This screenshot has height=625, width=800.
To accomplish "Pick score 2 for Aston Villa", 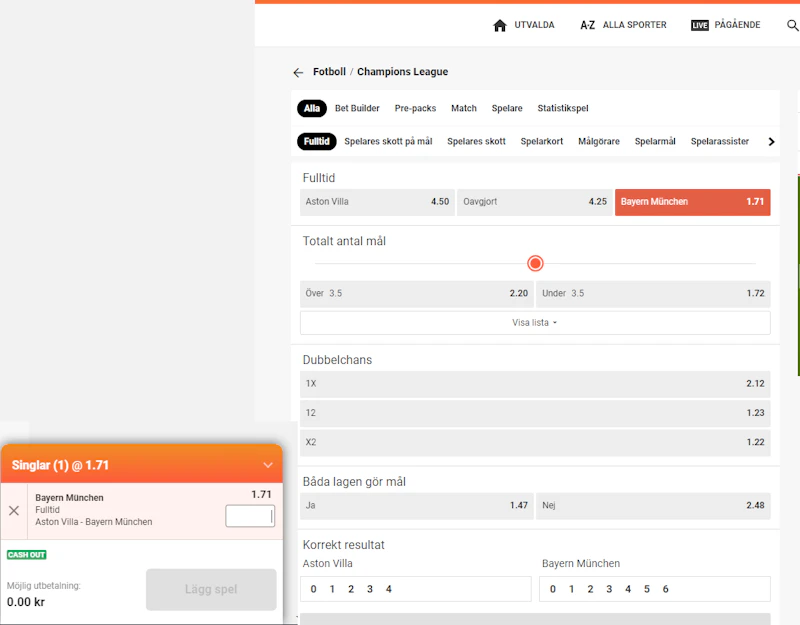I will 351,589.
